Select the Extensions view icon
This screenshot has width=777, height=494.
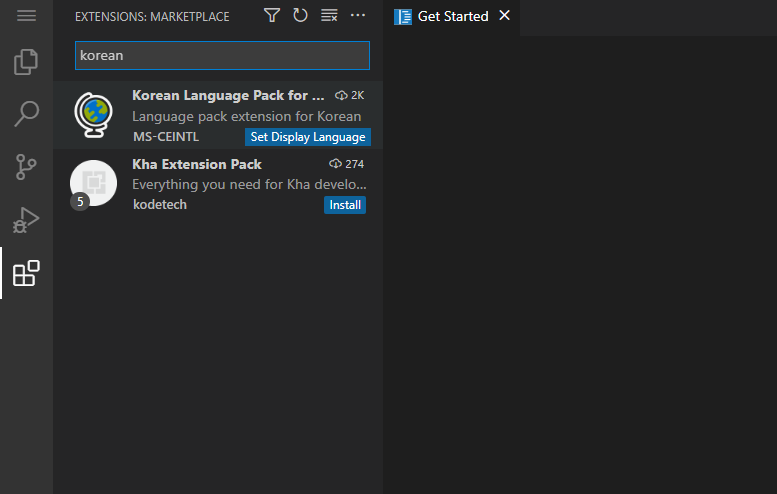[x=26, y=273]
